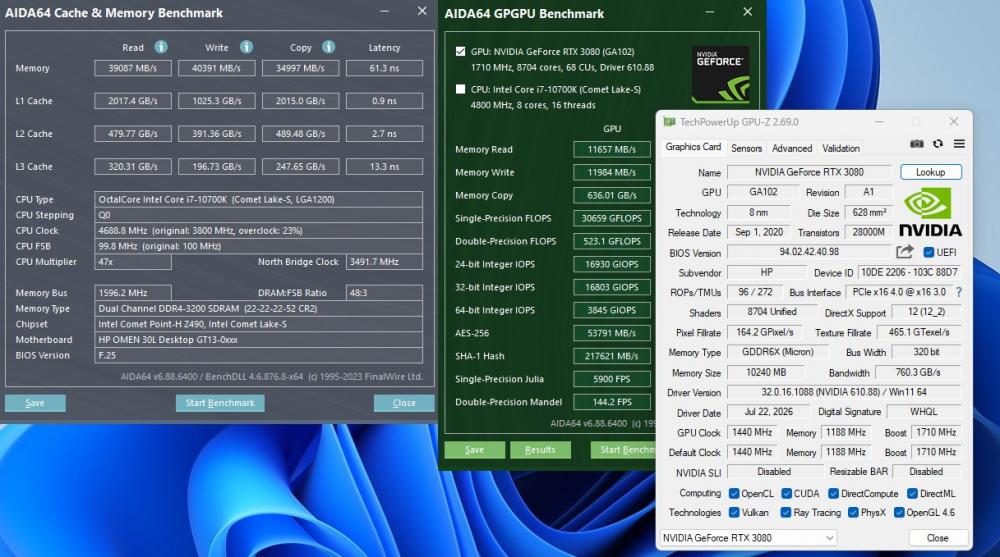
Task: Click the Driver Version field in GPU-Z
Action: click(x=844, y=392)
